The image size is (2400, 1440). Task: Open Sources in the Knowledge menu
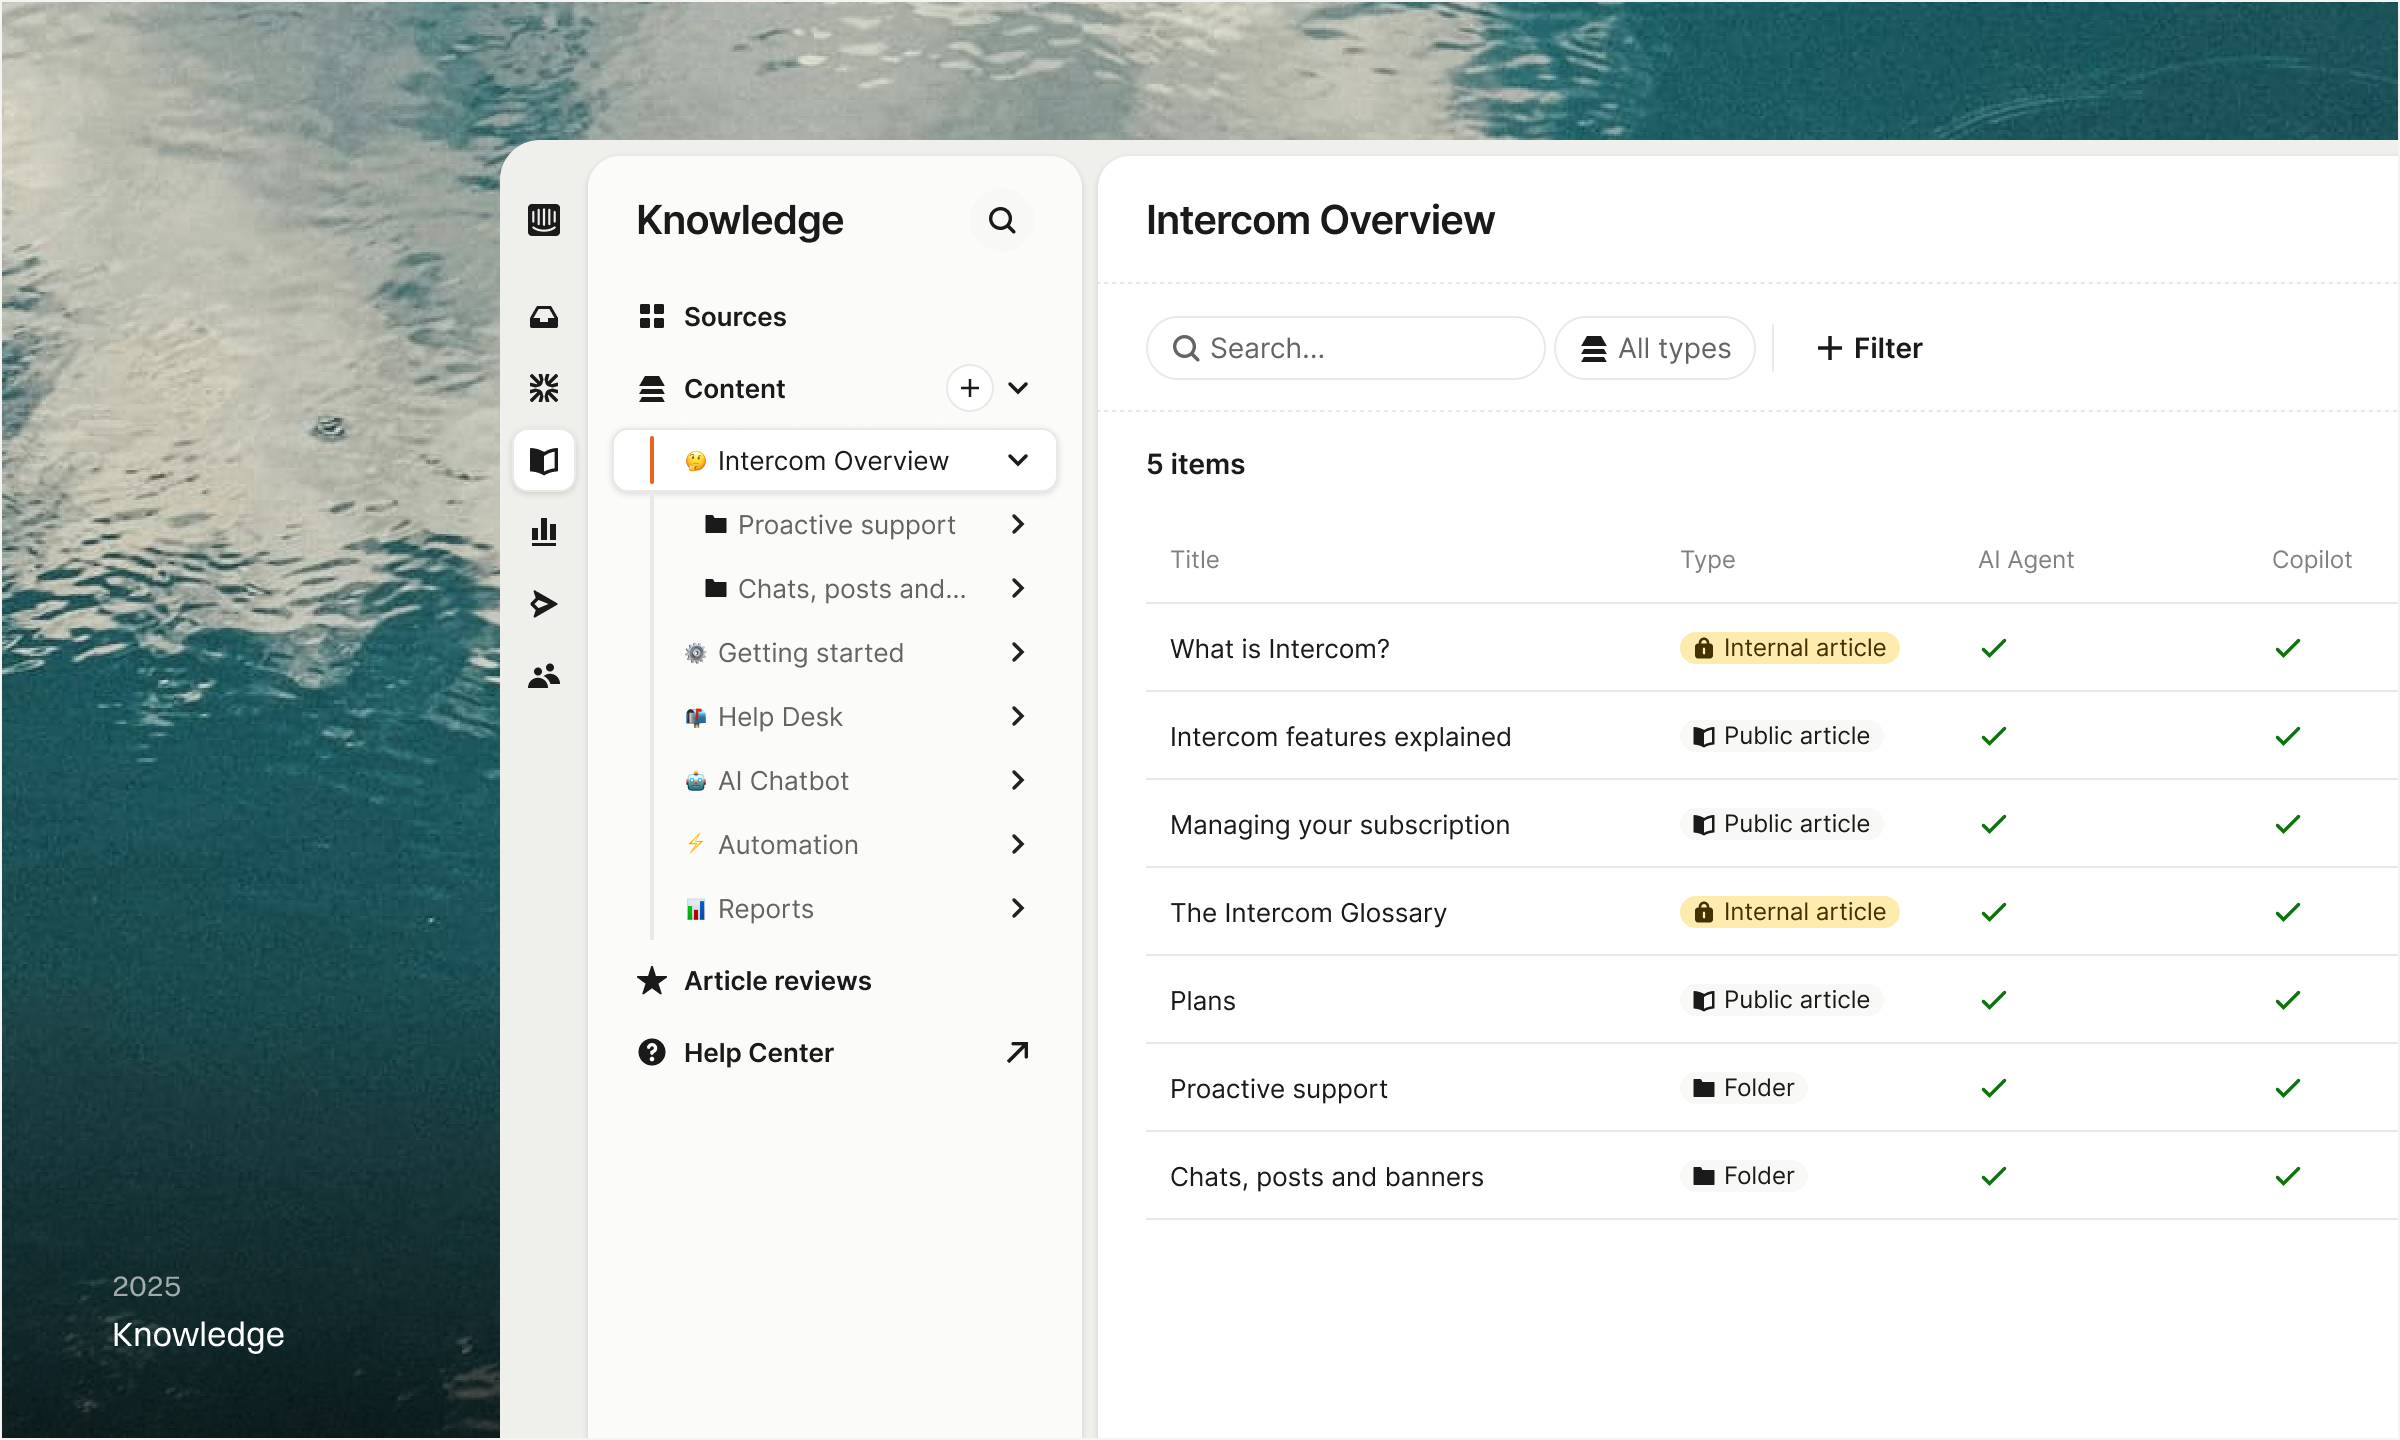pyautogui.click(x=734, y=317)
